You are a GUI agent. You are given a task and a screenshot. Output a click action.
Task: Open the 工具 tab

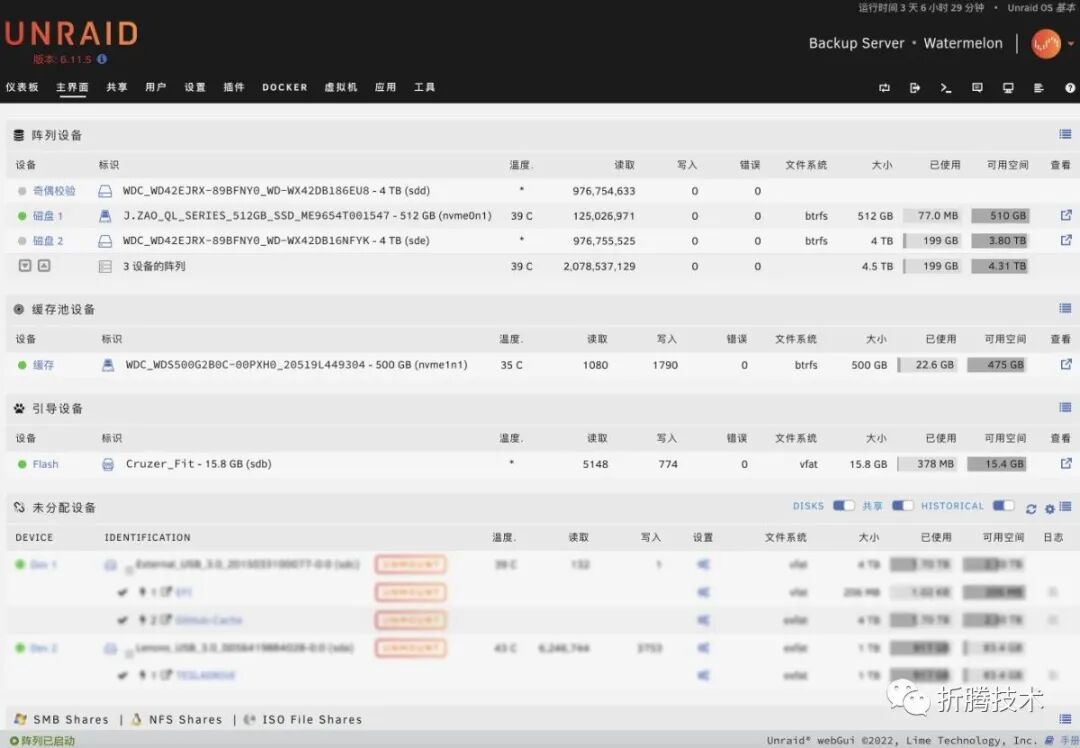424,87
